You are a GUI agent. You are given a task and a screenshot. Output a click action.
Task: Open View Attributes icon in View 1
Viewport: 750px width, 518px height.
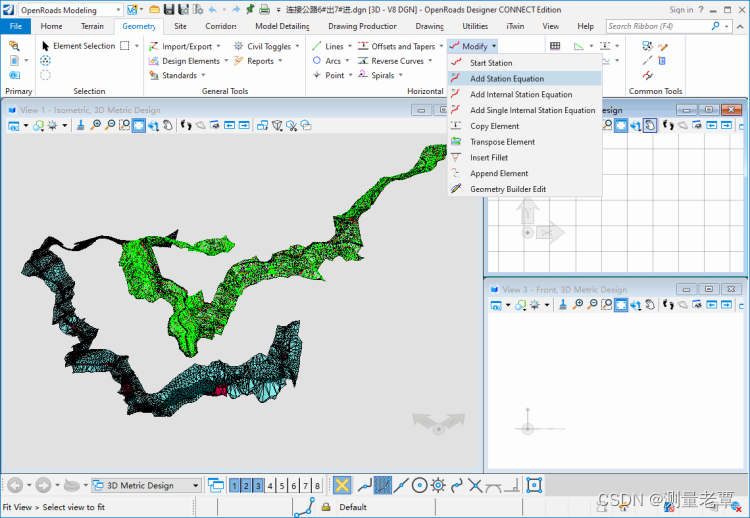coord(14,126)
